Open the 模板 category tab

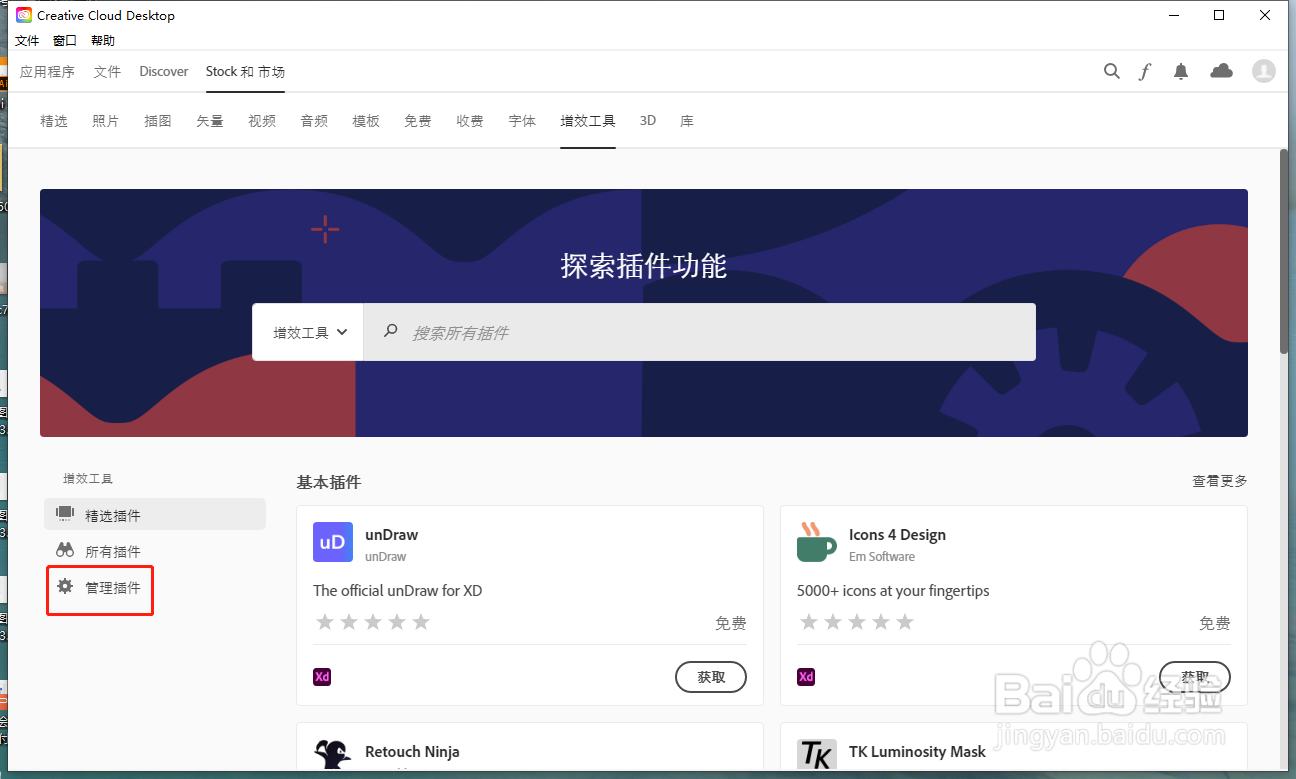click(366, 121)
